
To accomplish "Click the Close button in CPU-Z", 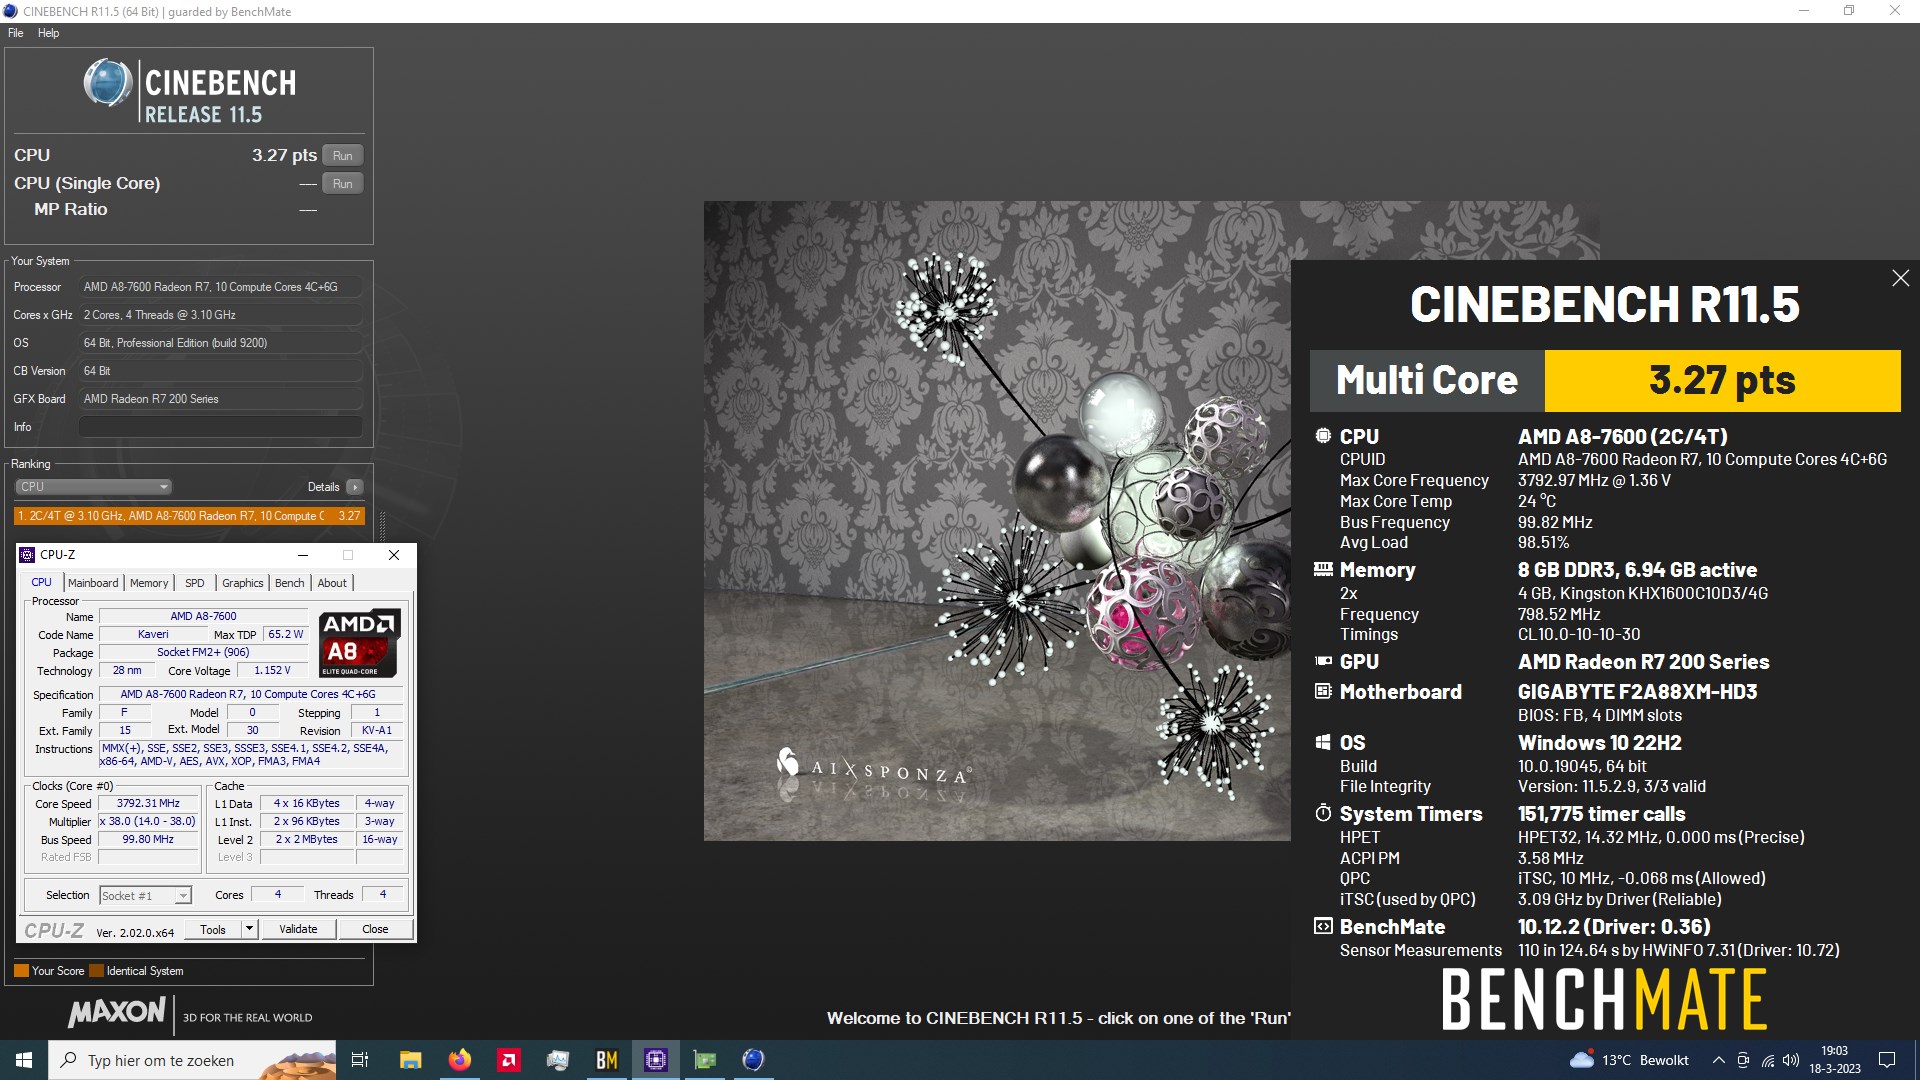I will point(375,929).
